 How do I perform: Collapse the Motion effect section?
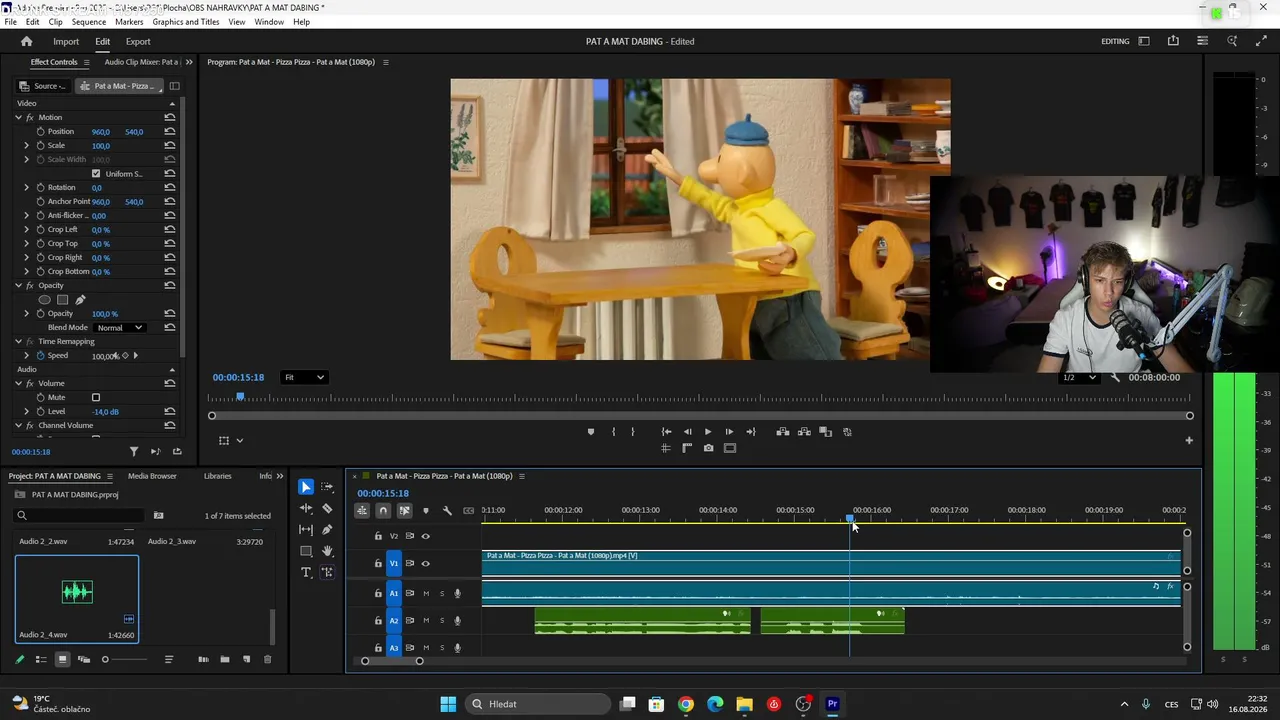[18, 118]
